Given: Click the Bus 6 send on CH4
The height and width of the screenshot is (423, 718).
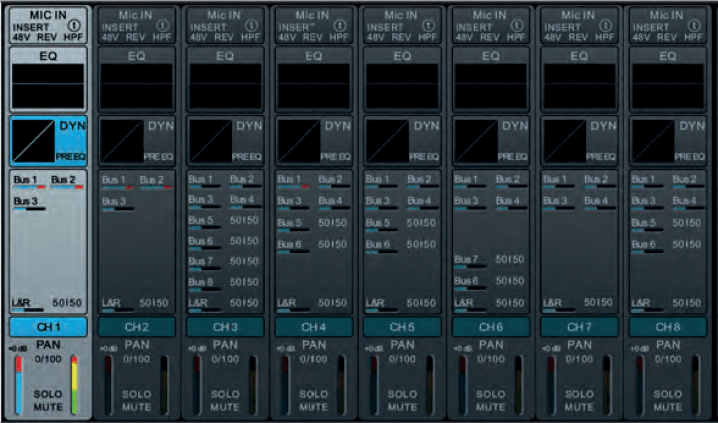Looking at the screenshot, I should (x=294, y=246).
